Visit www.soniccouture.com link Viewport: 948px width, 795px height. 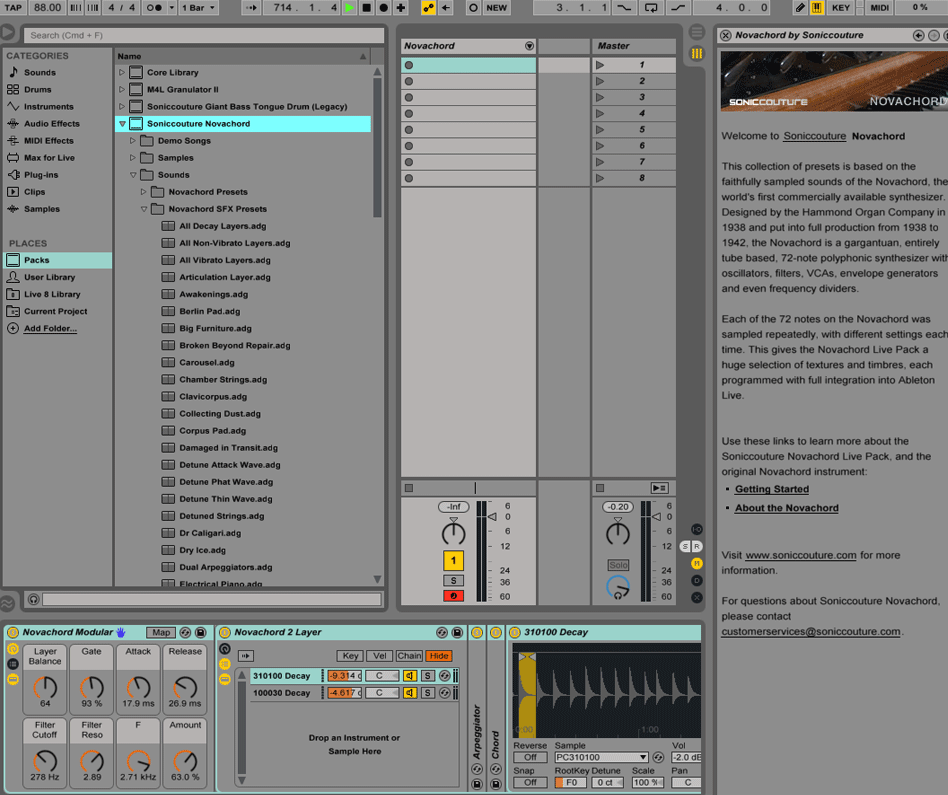click(x=800, y=555)
